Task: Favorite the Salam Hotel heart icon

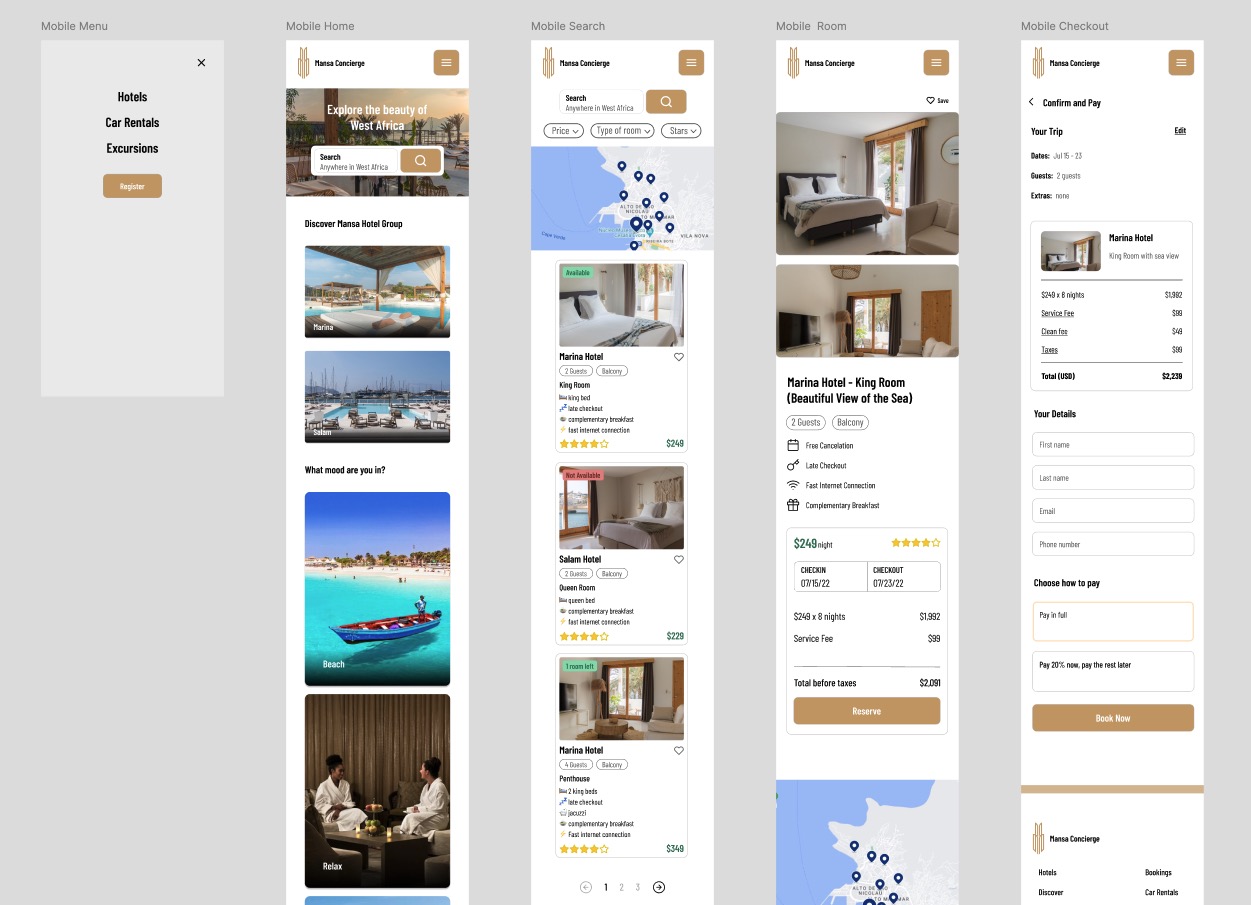Action: point(679,560)
